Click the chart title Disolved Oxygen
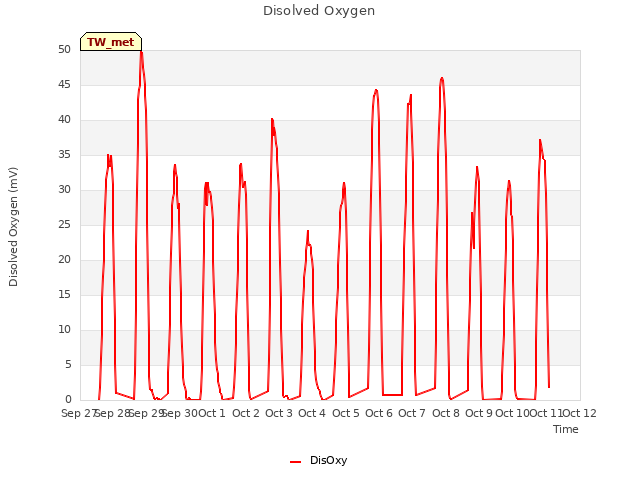Viewport: 640px width, 480px height. (319, 11)
